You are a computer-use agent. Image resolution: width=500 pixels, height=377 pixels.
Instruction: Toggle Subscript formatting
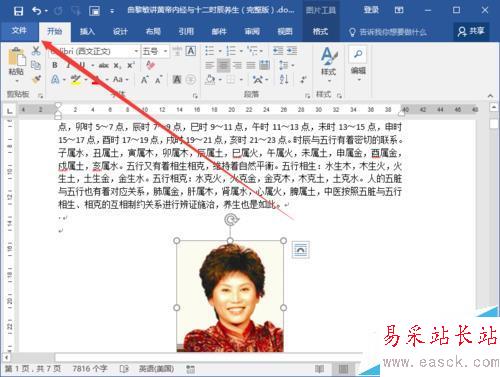(117, 66)
